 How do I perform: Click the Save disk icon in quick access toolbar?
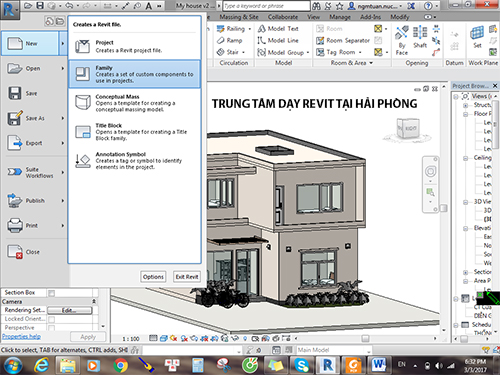coord(40,6)
